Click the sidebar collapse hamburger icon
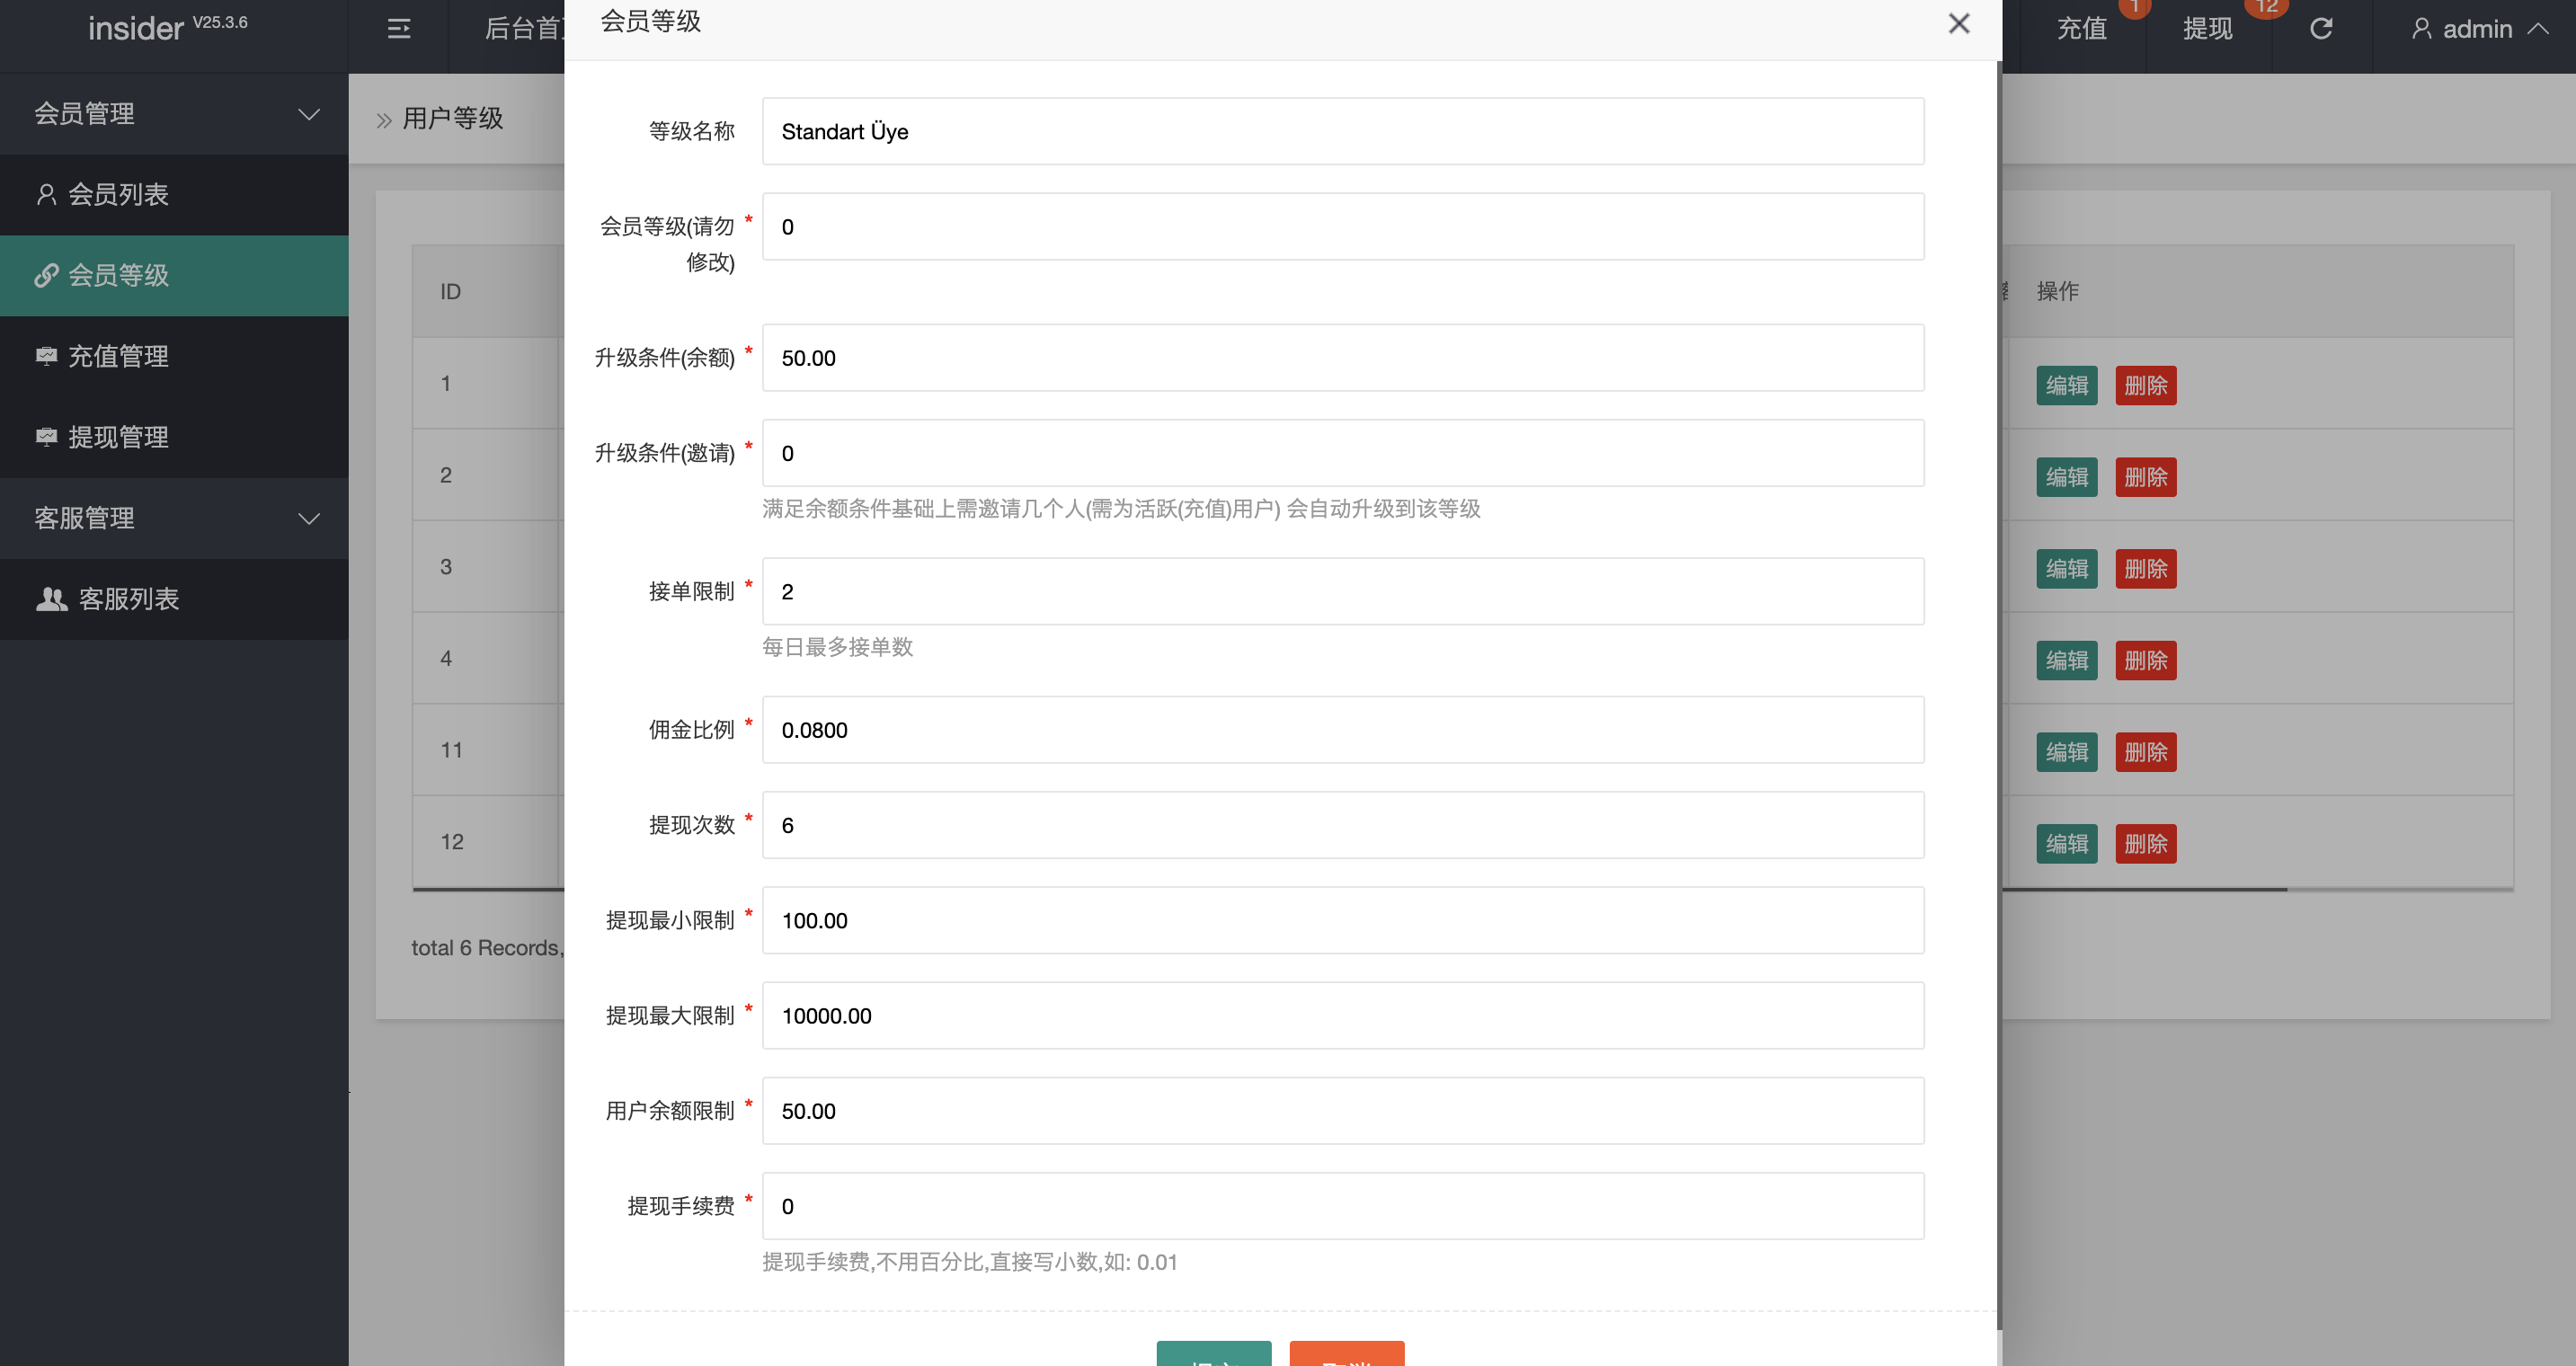Viewport: 2576px width, 1366px height. (398, 29)
